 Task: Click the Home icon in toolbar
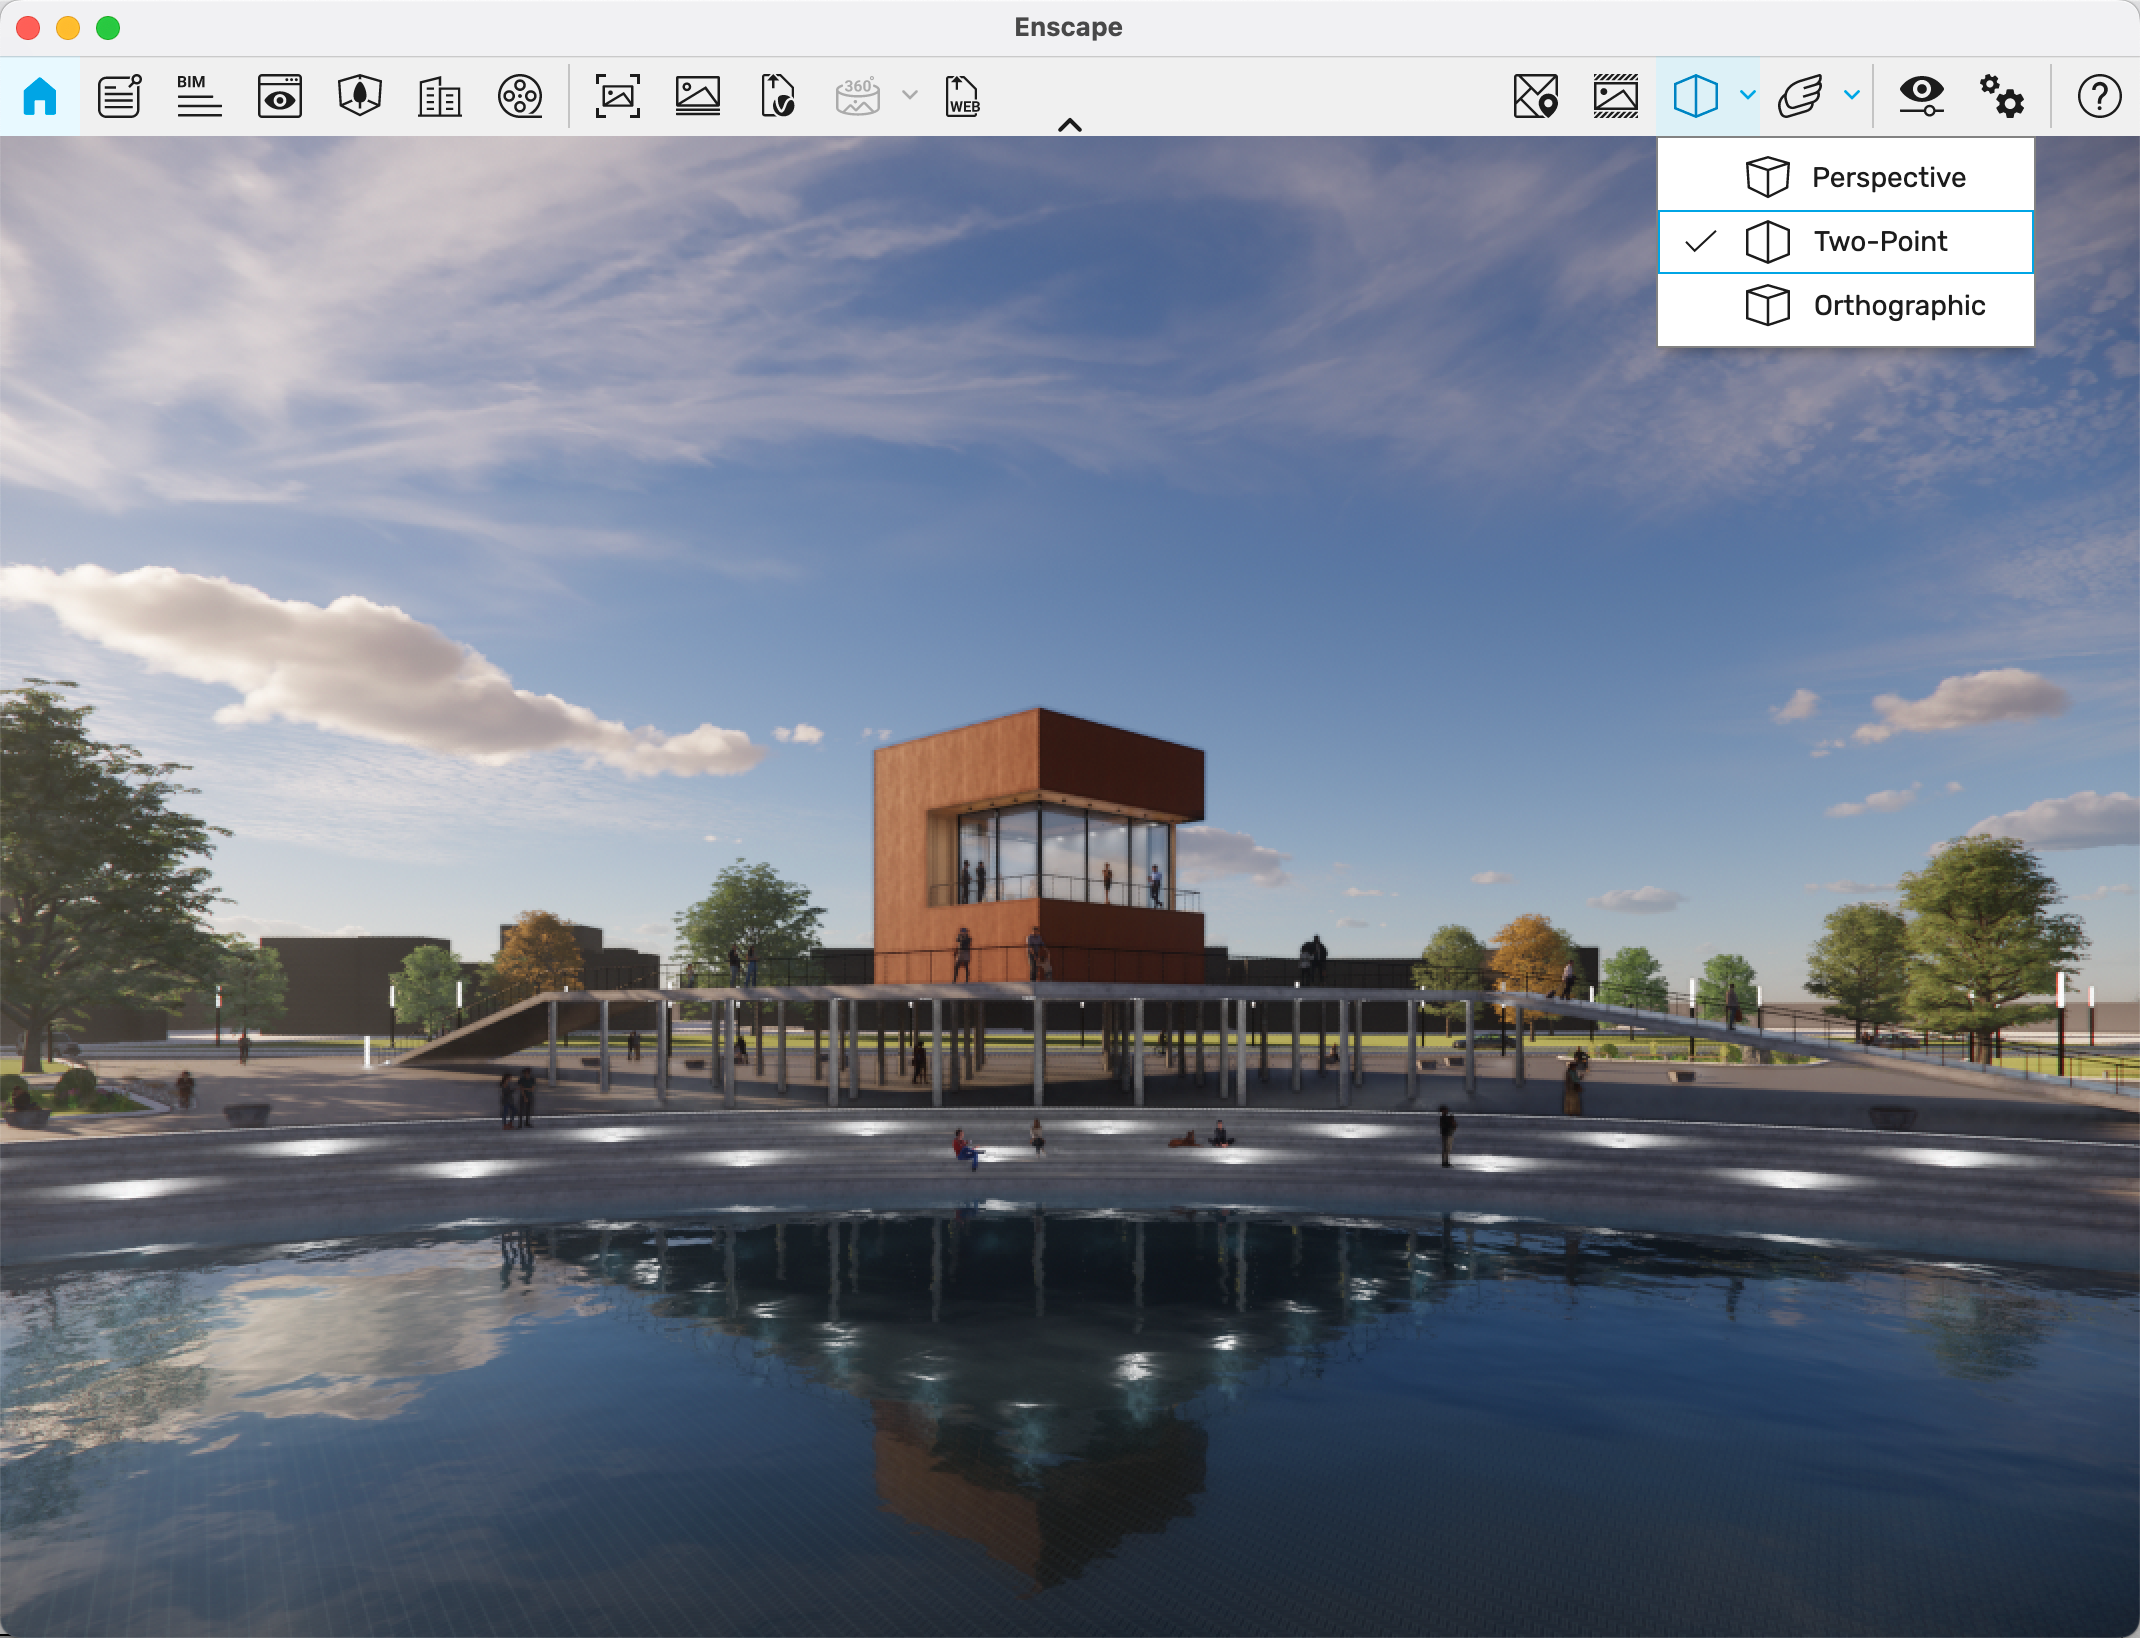40,97
